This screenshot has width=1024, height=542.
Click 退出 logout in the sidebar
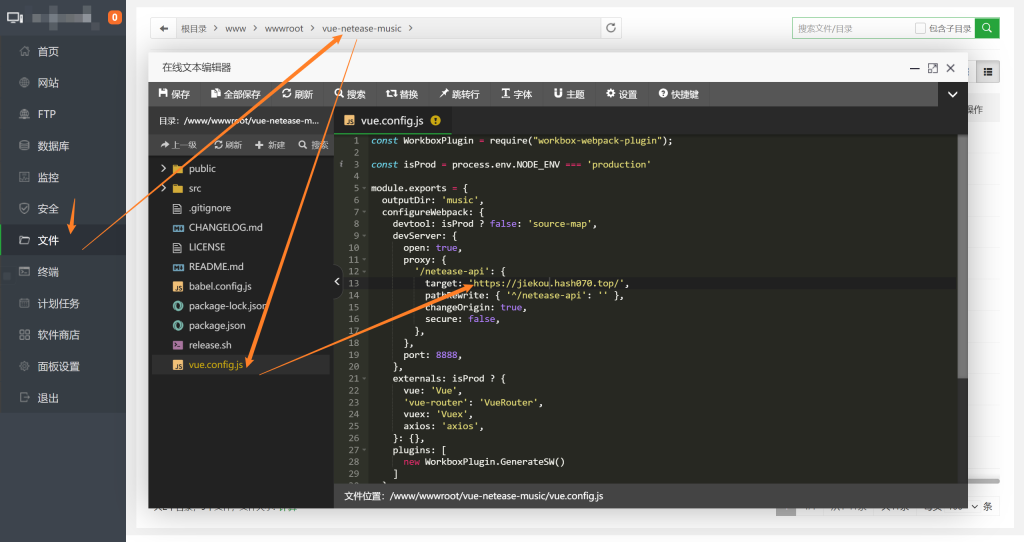click(x=47, y=398)
